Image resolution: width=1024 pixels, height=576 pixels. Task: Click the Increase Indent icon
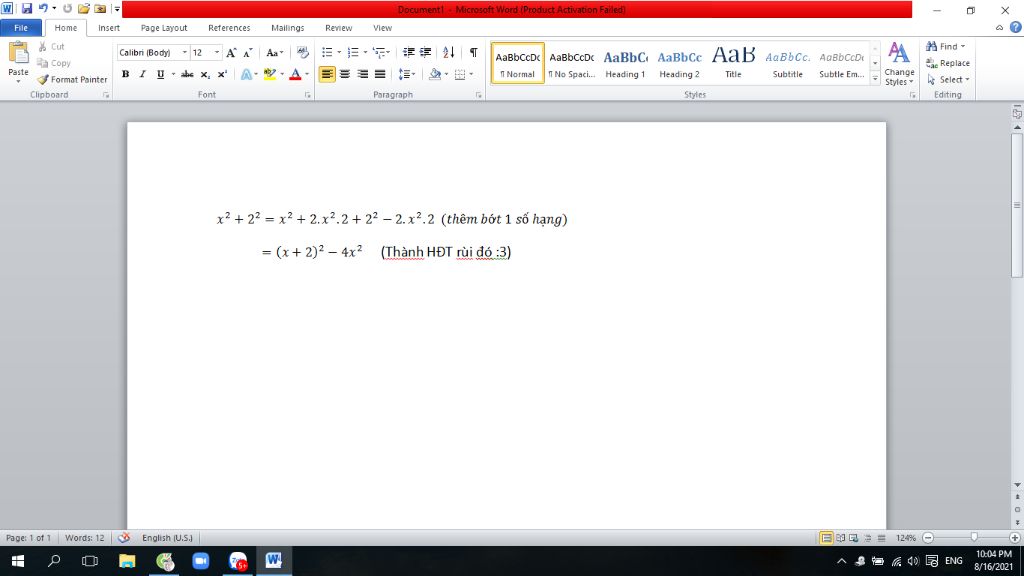coord(425,52)
